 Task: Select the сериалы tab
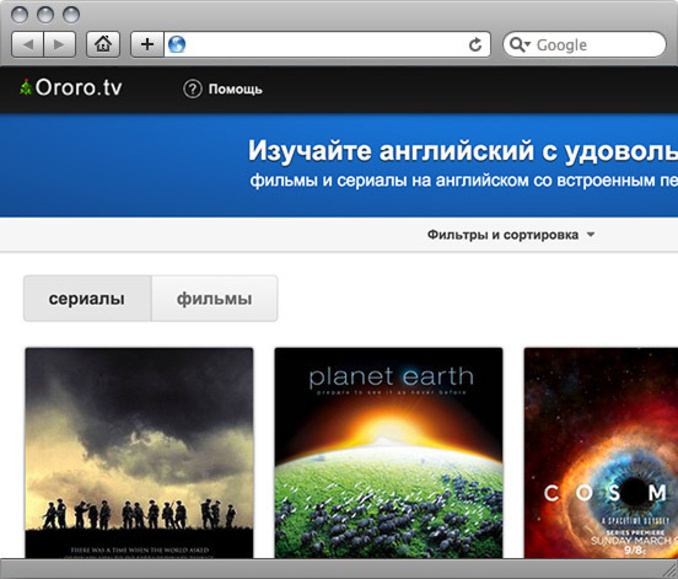[87, 299]
